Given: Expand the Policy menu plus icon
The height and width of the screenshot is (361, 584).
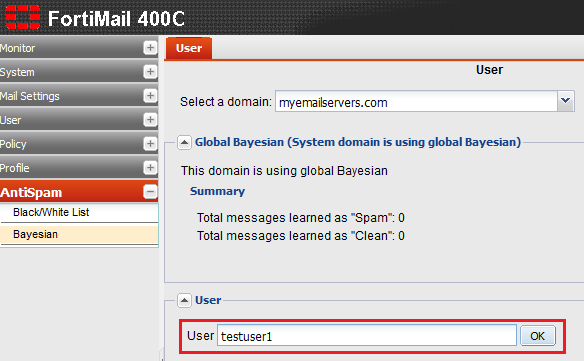Looking at the screenshot, I should tap(150, 143).
